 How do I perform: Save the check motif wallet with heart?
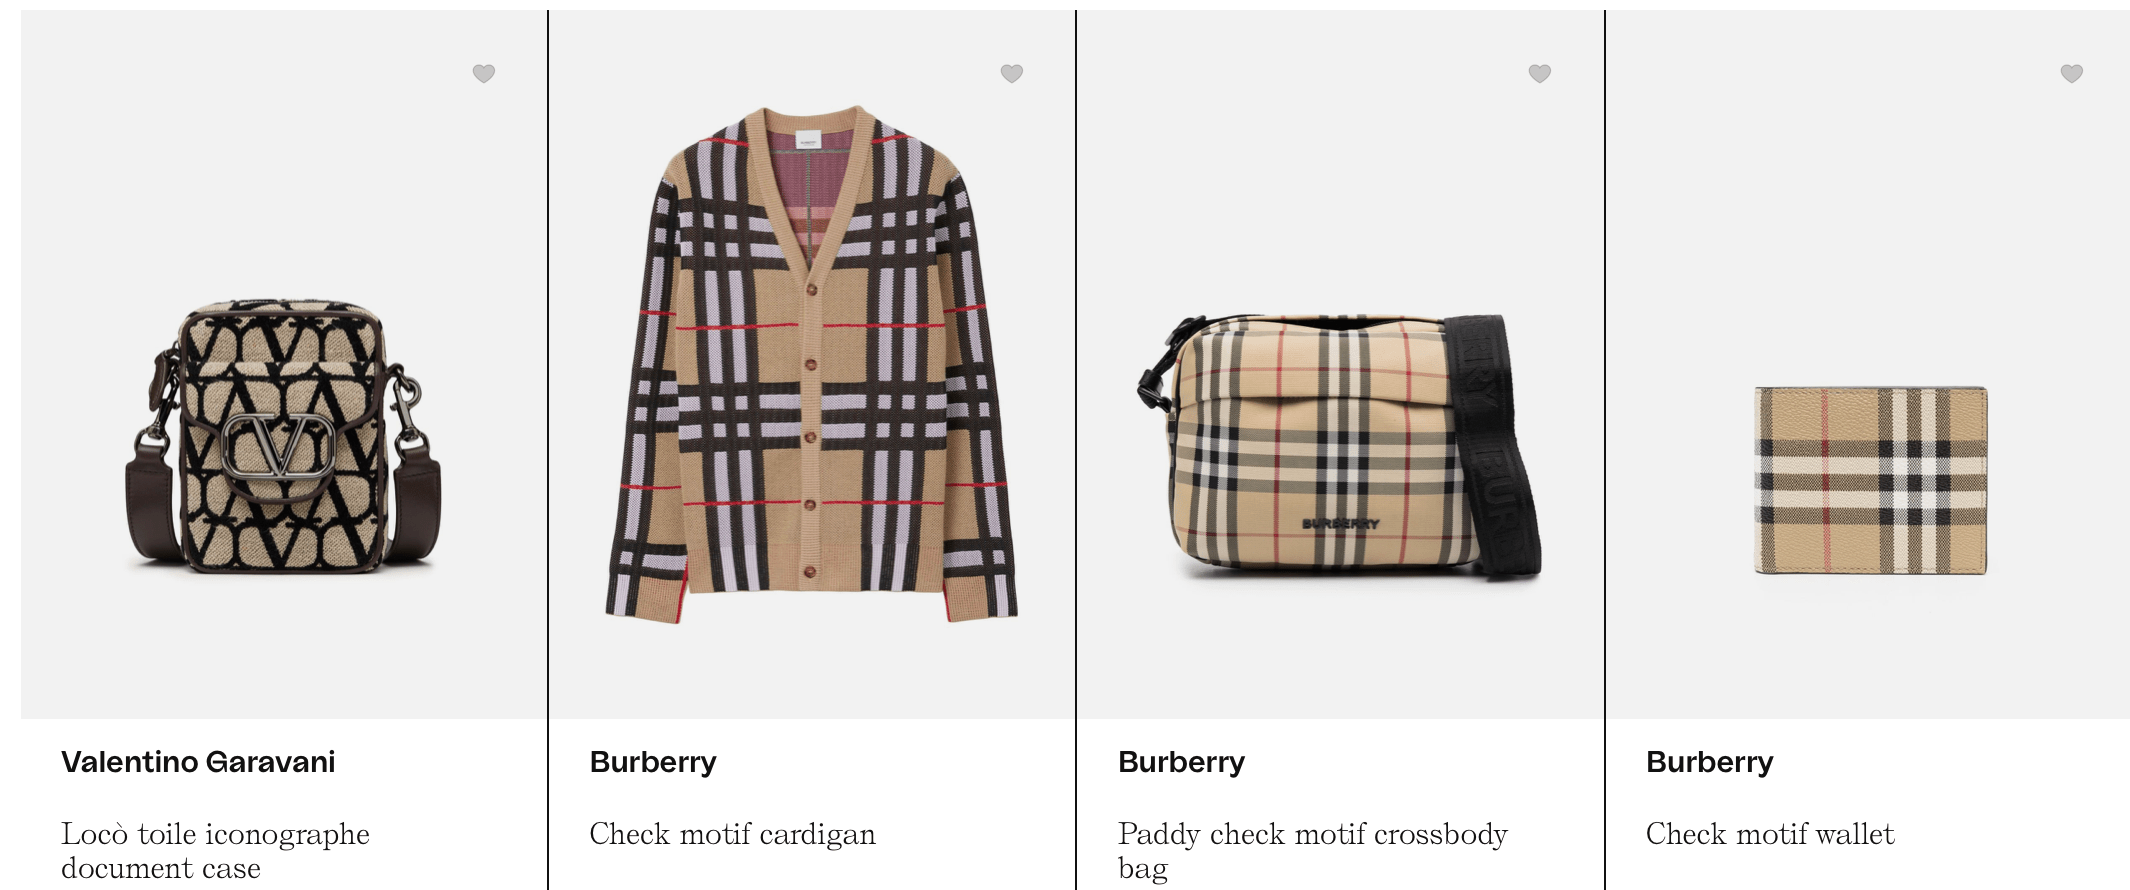2072,73
